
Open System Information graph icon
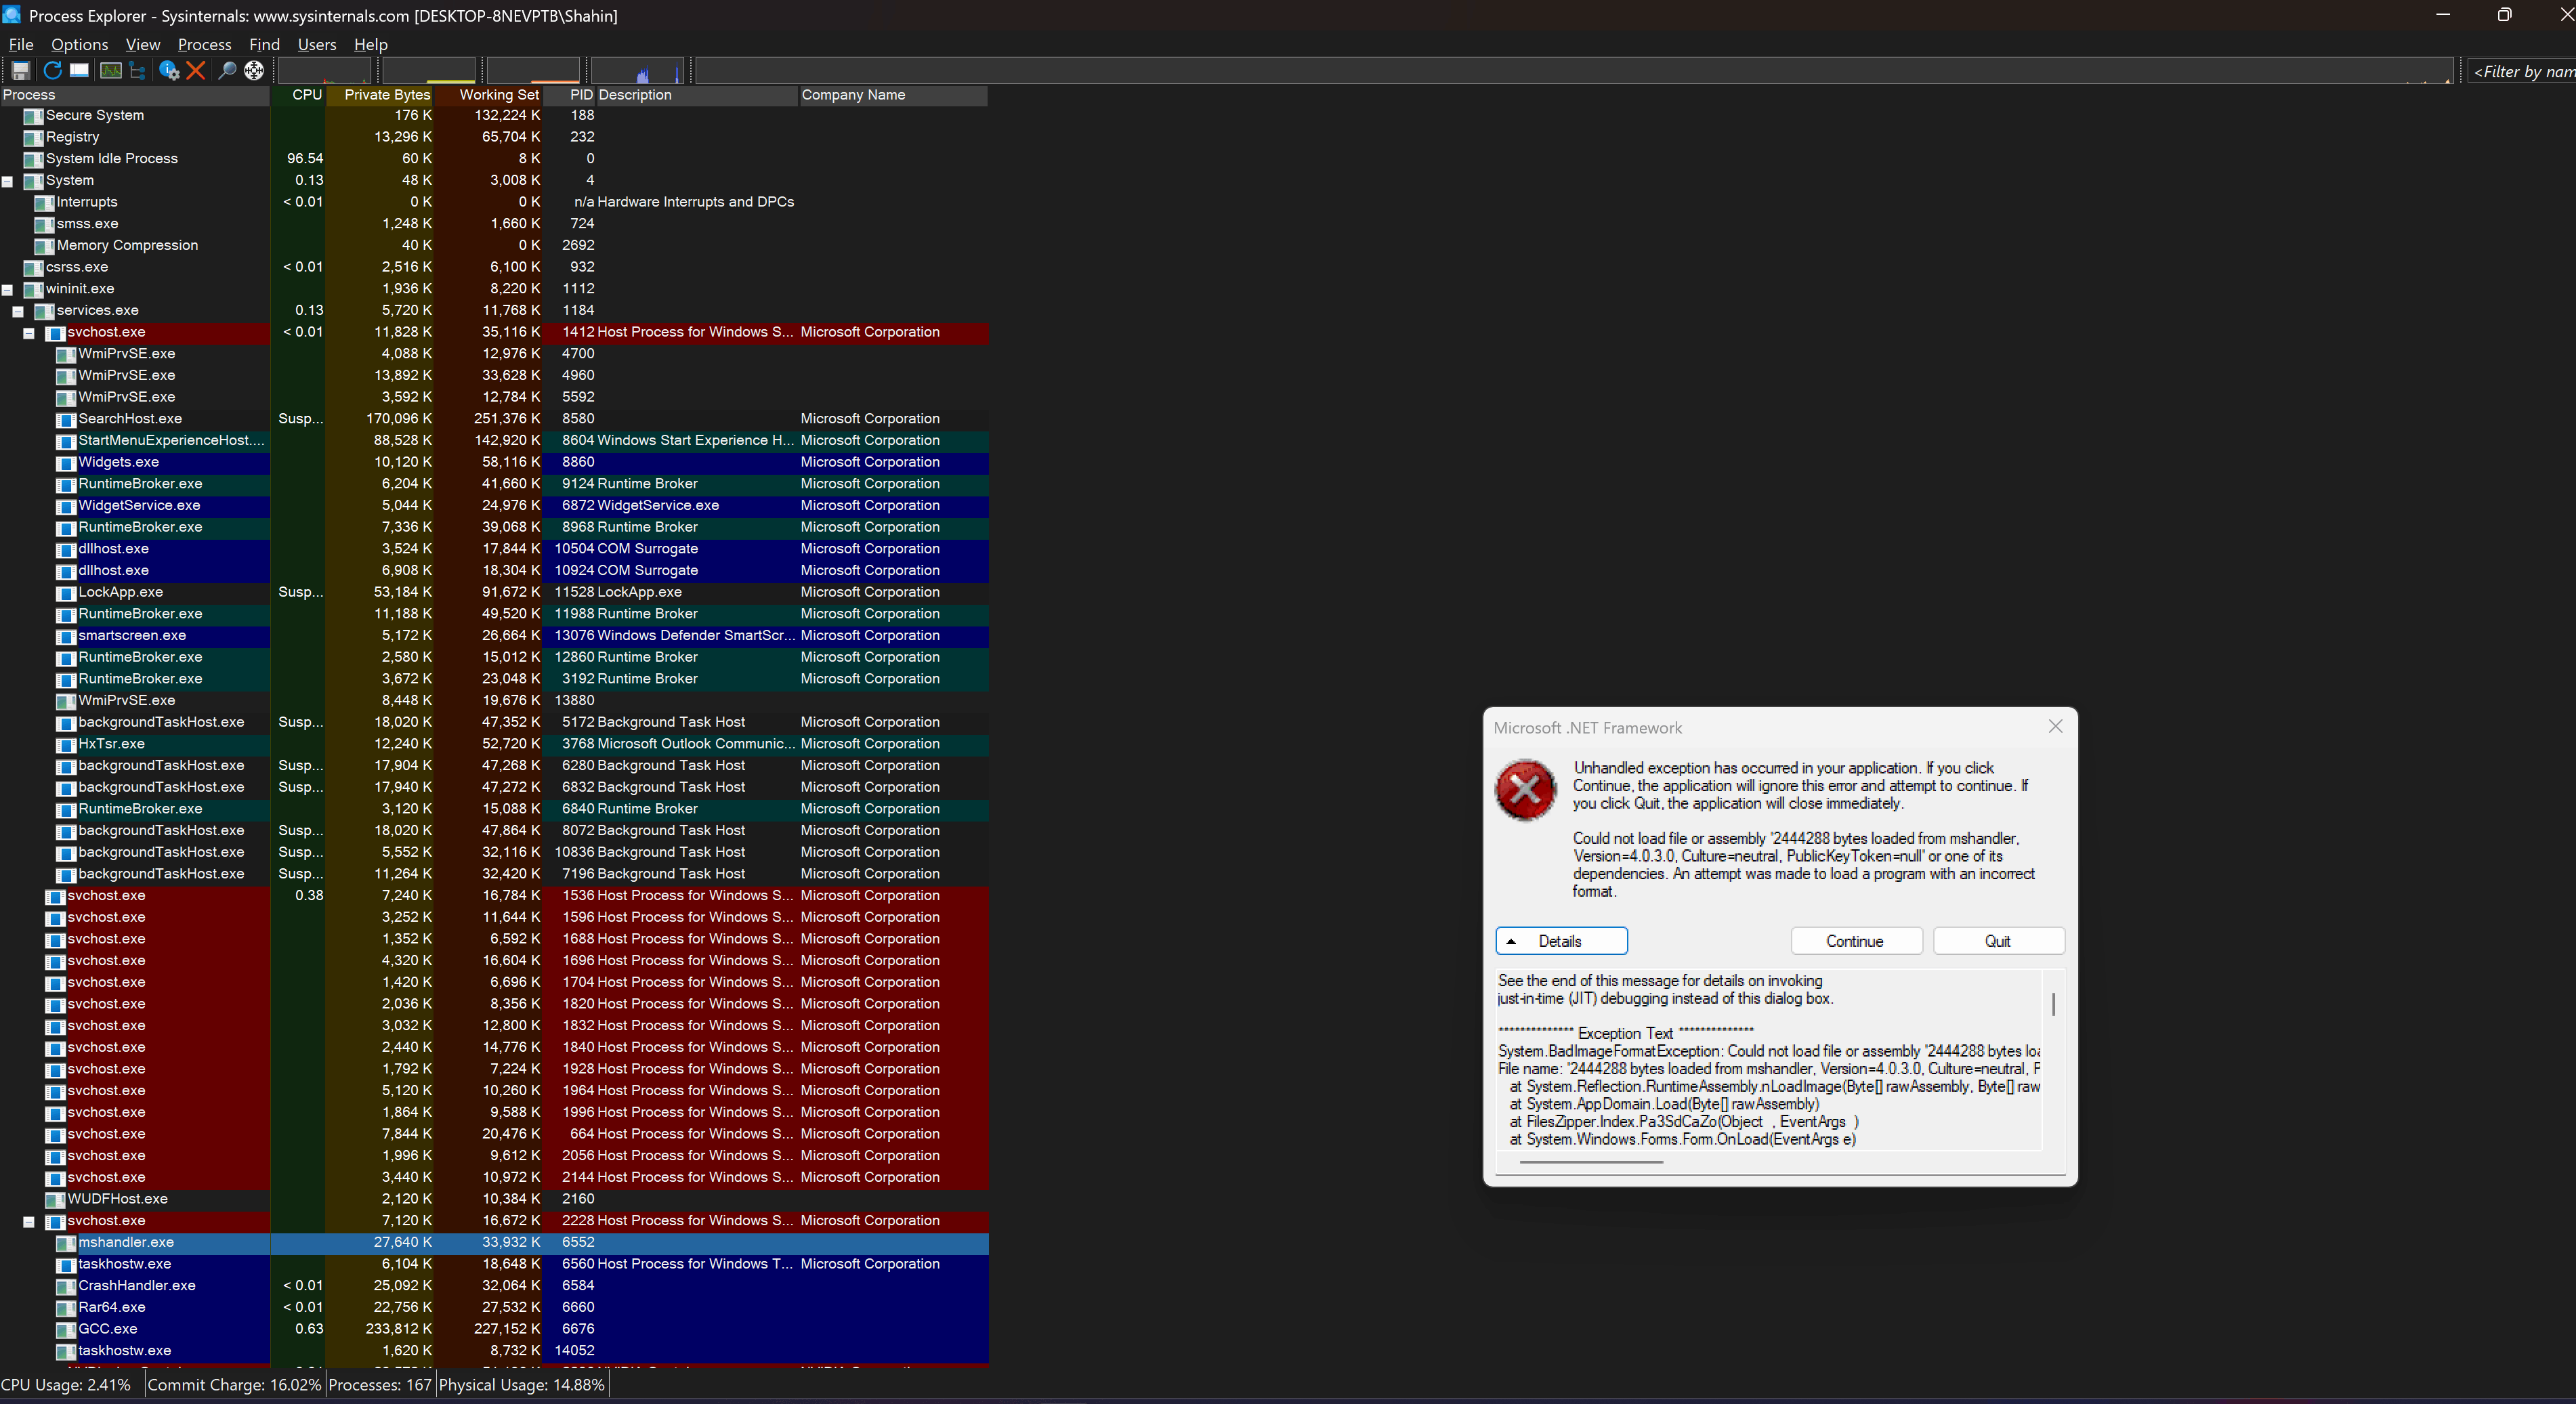[111, 70]
